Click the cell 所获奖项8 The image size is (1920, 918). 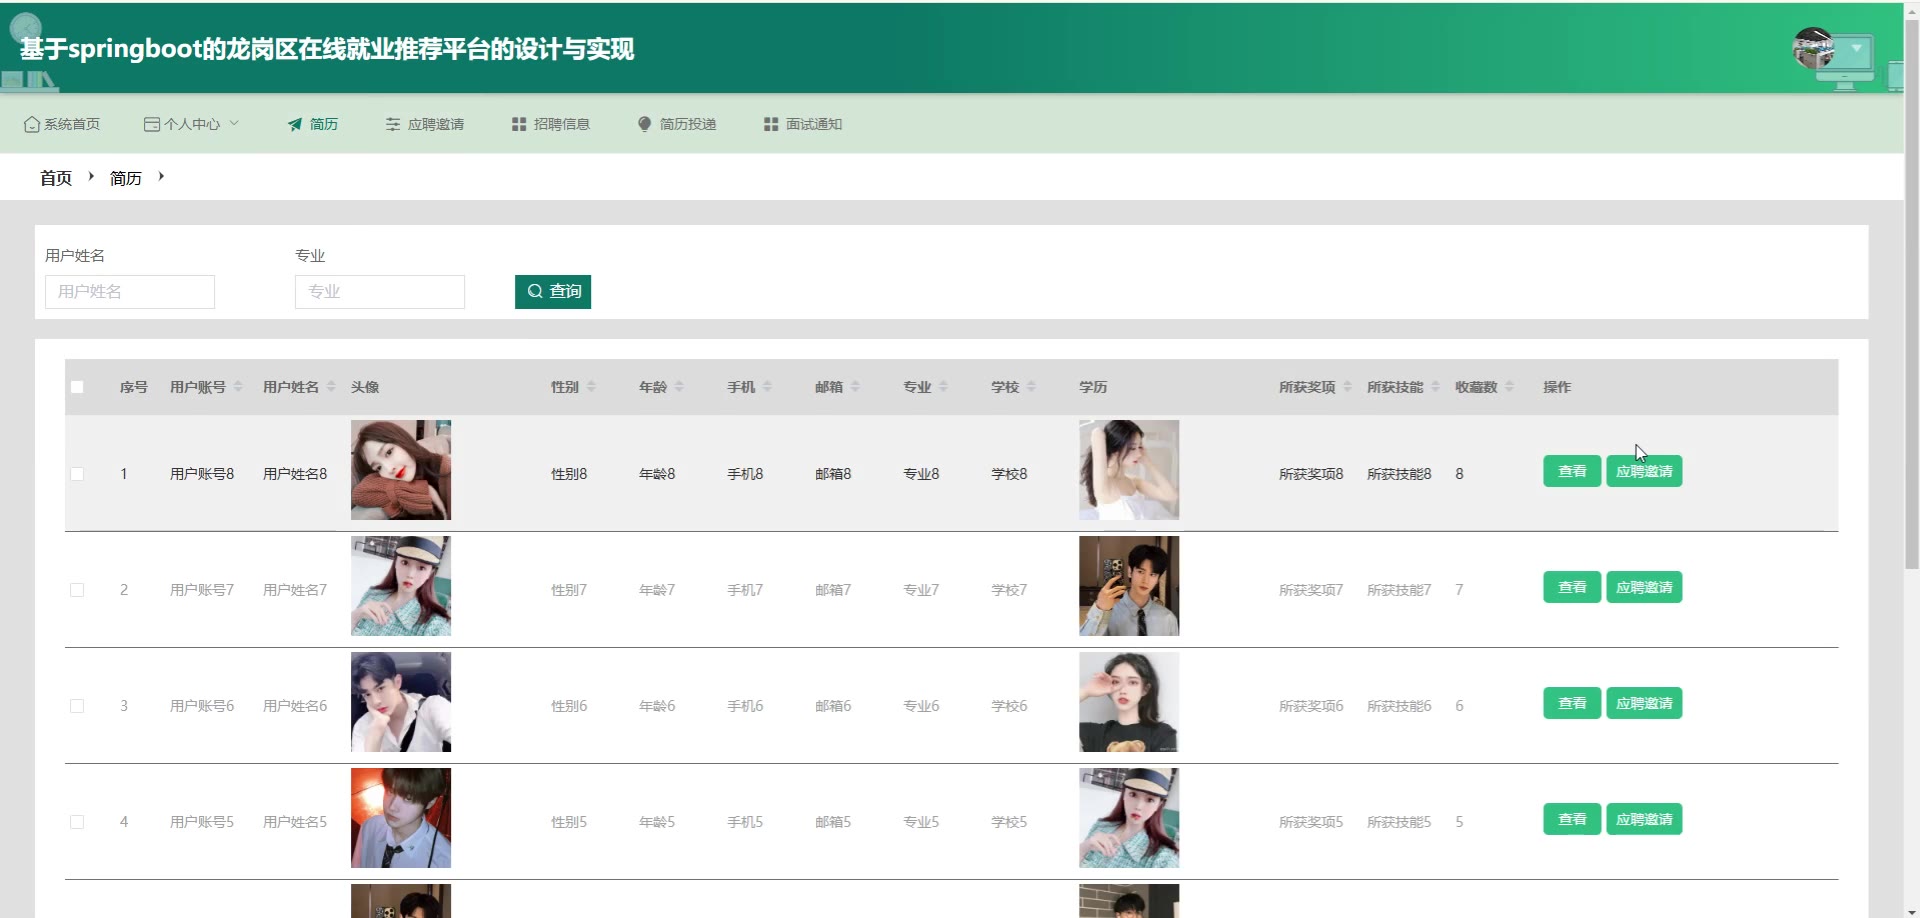(1311, 474)
